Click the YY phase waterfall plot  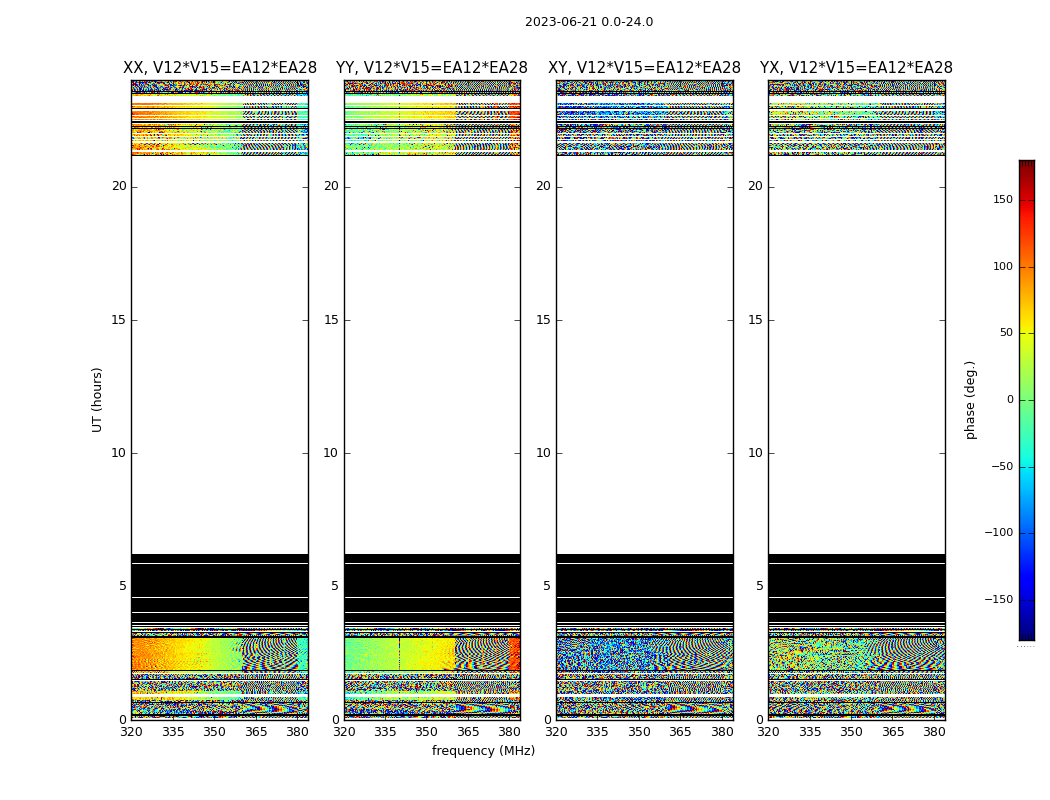click(x=432, y=400)
